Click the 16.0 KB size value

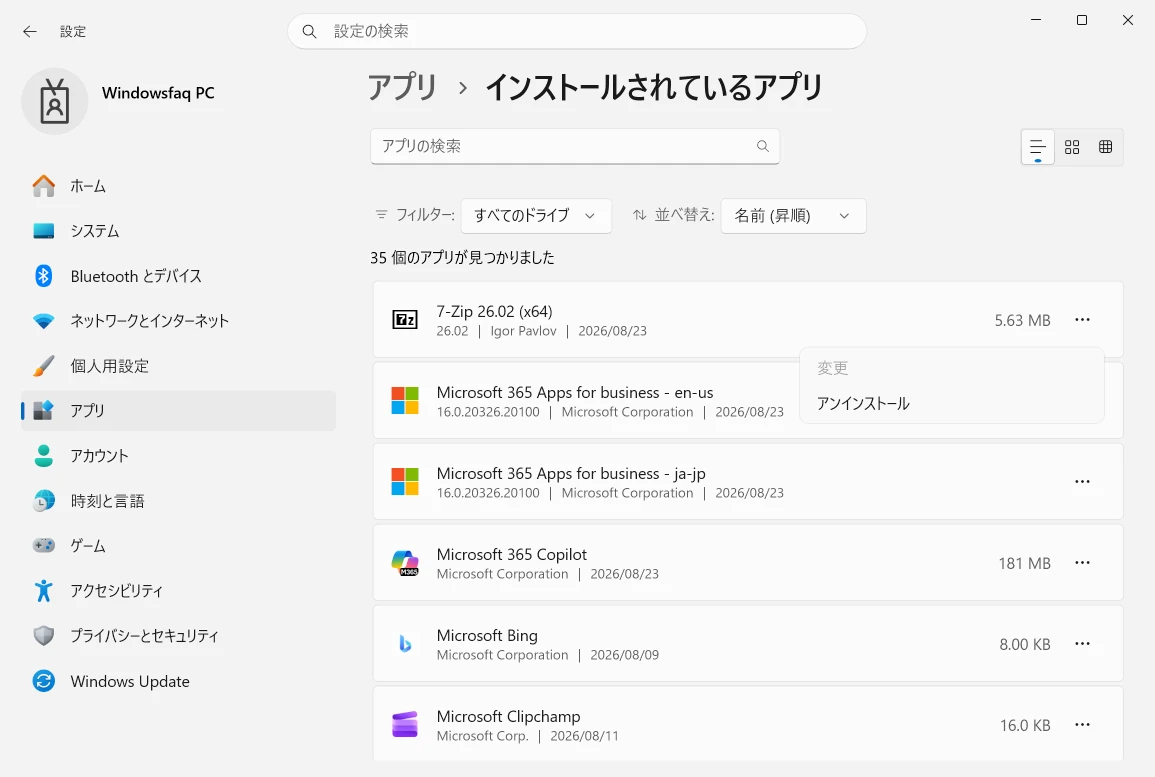[1025, 725]
